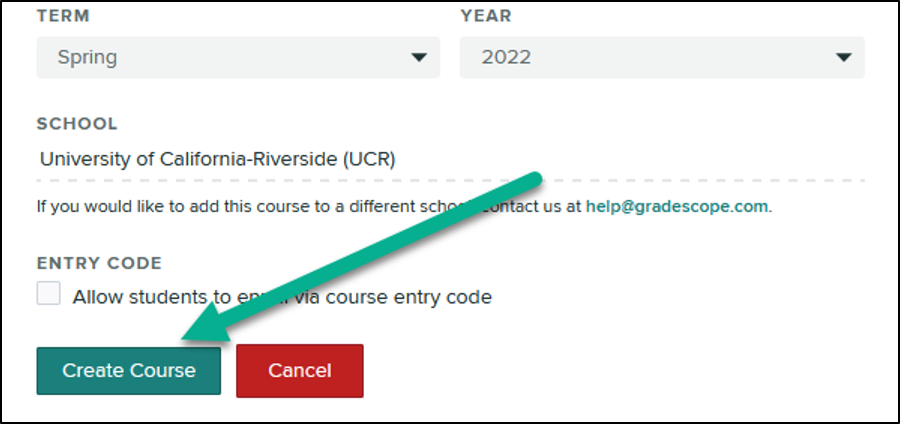Click the ENTRY CODE section heading
This screenshot has height=424, width=900.
[x=99, y=263]
